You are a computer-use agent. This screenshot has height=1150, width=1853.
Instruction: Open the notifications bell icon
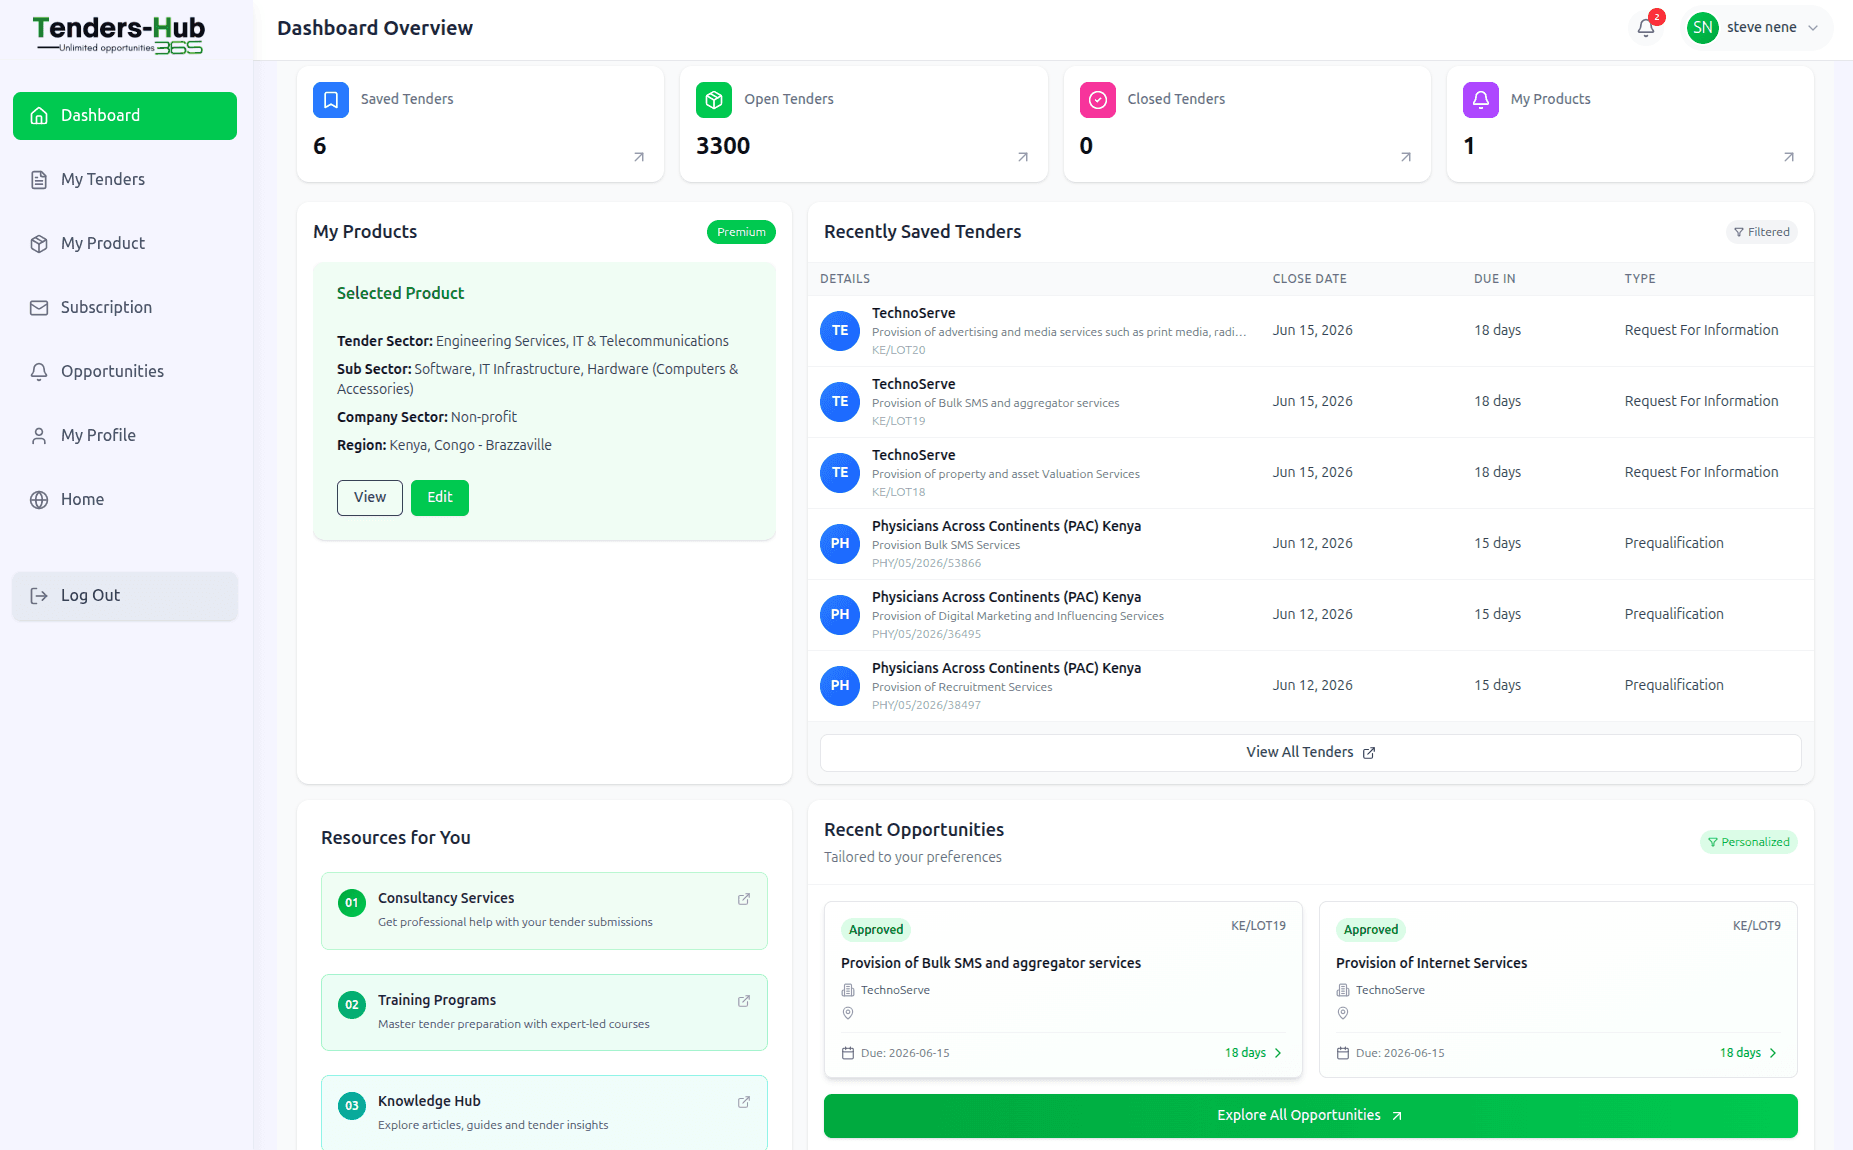[1646, 28]
